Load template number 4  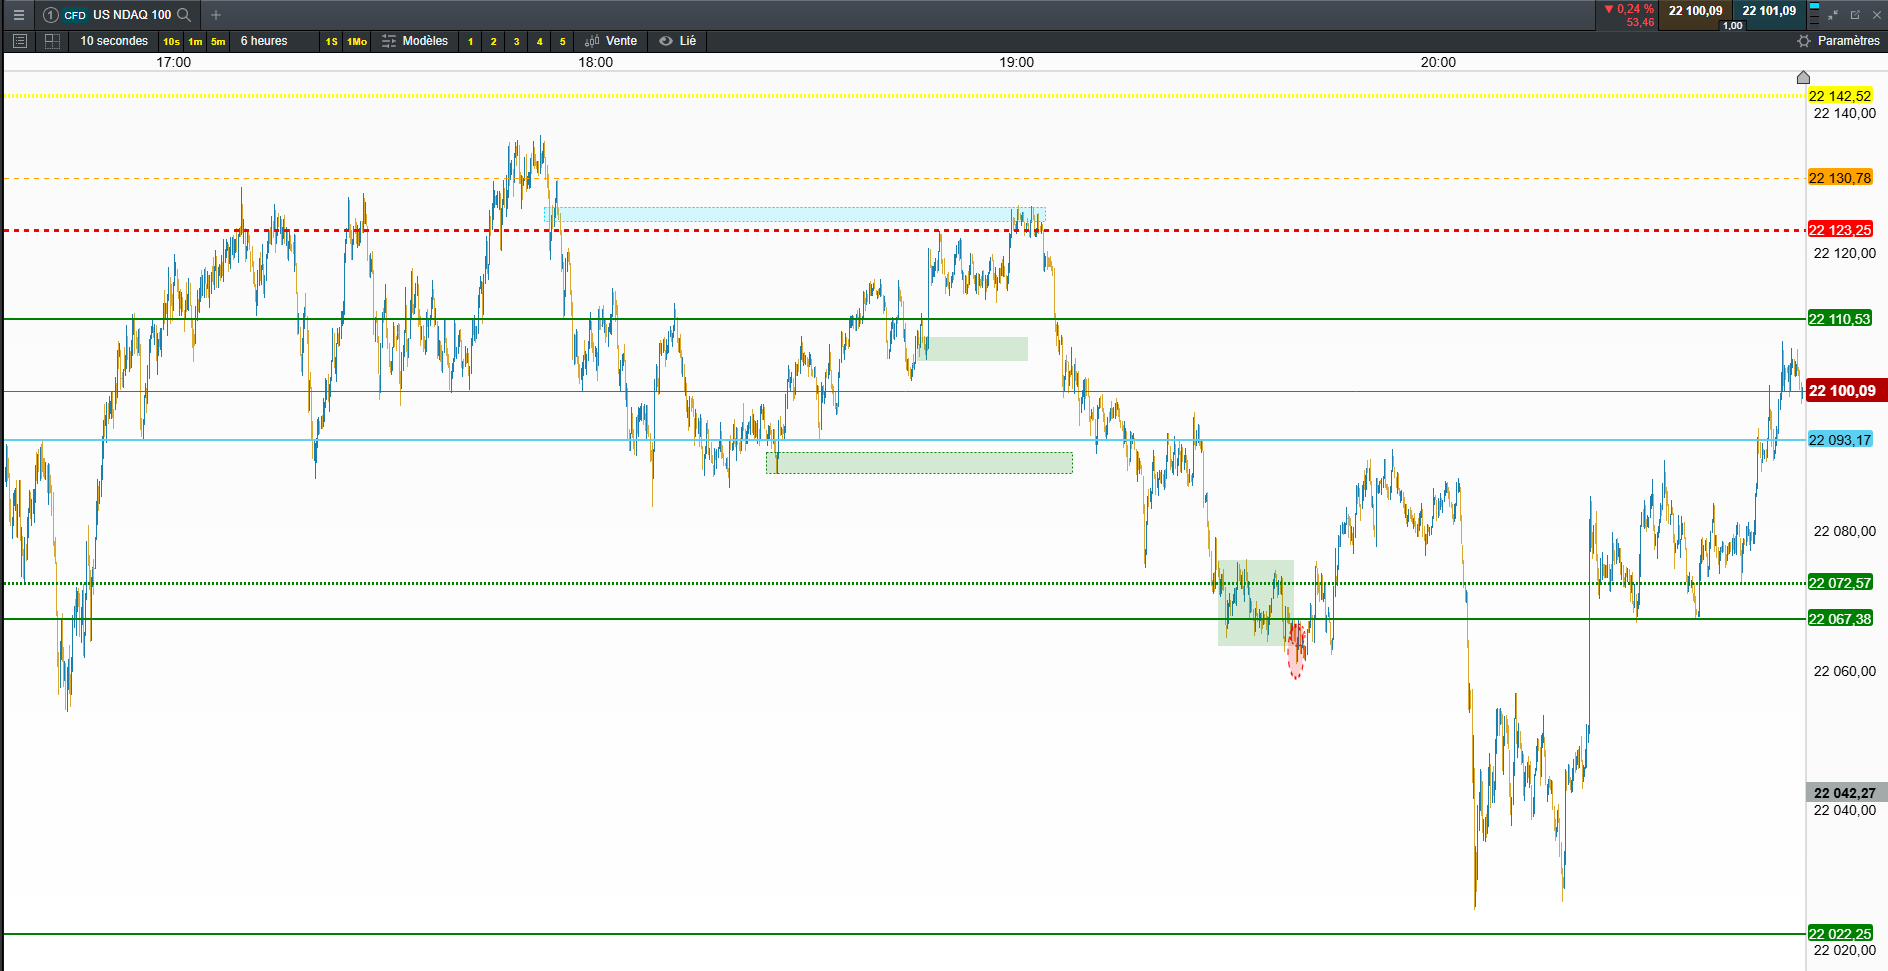tap(539, 42)
